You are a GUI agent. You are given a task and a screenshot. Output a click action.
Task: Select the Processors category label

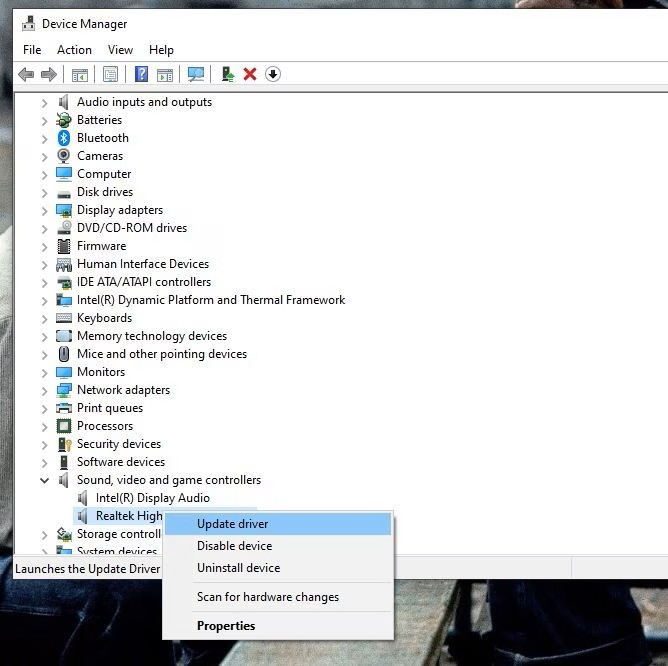(x=105, y=426)
